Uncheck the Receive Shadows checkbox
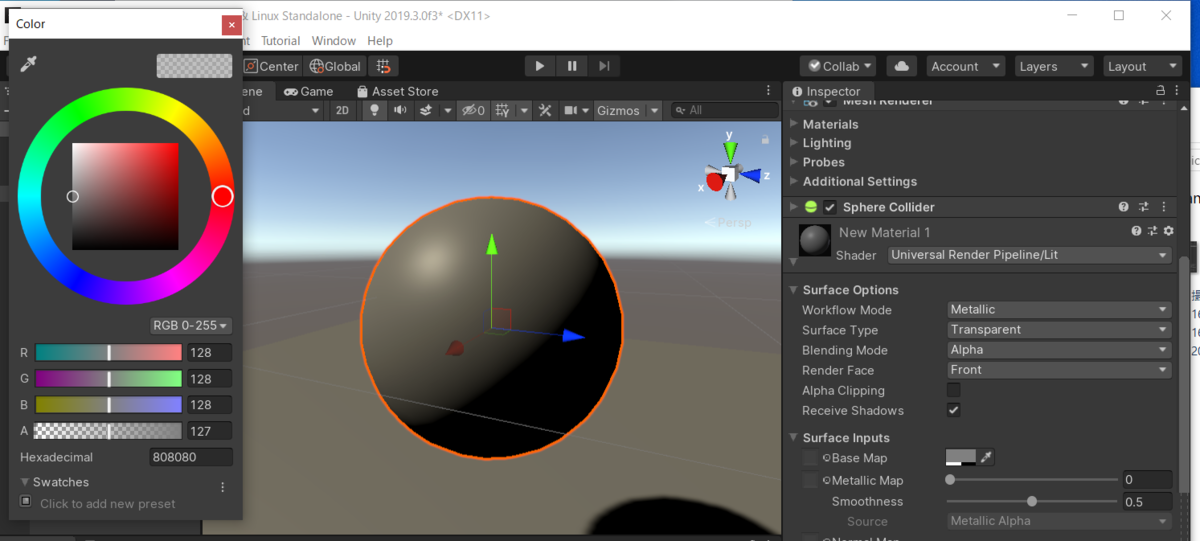This screenshot has width=1200, height=541. (x=954, y=410)
